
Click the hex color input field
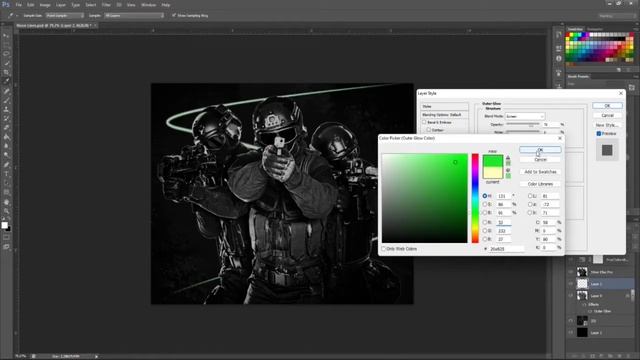tap(506, 249)
